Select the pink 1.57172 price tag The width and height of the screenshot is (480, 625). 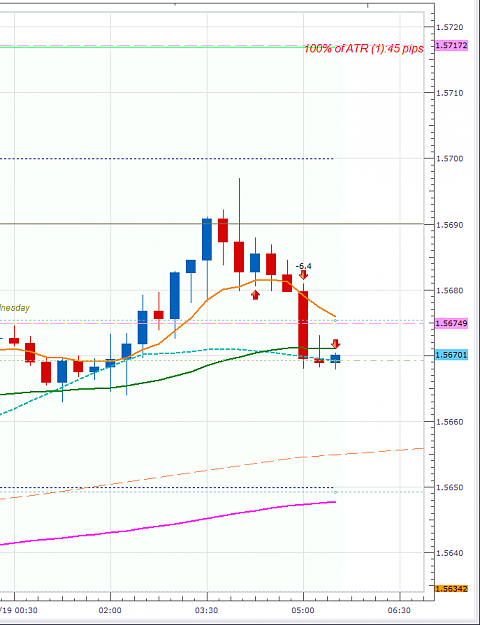[452, 45]
